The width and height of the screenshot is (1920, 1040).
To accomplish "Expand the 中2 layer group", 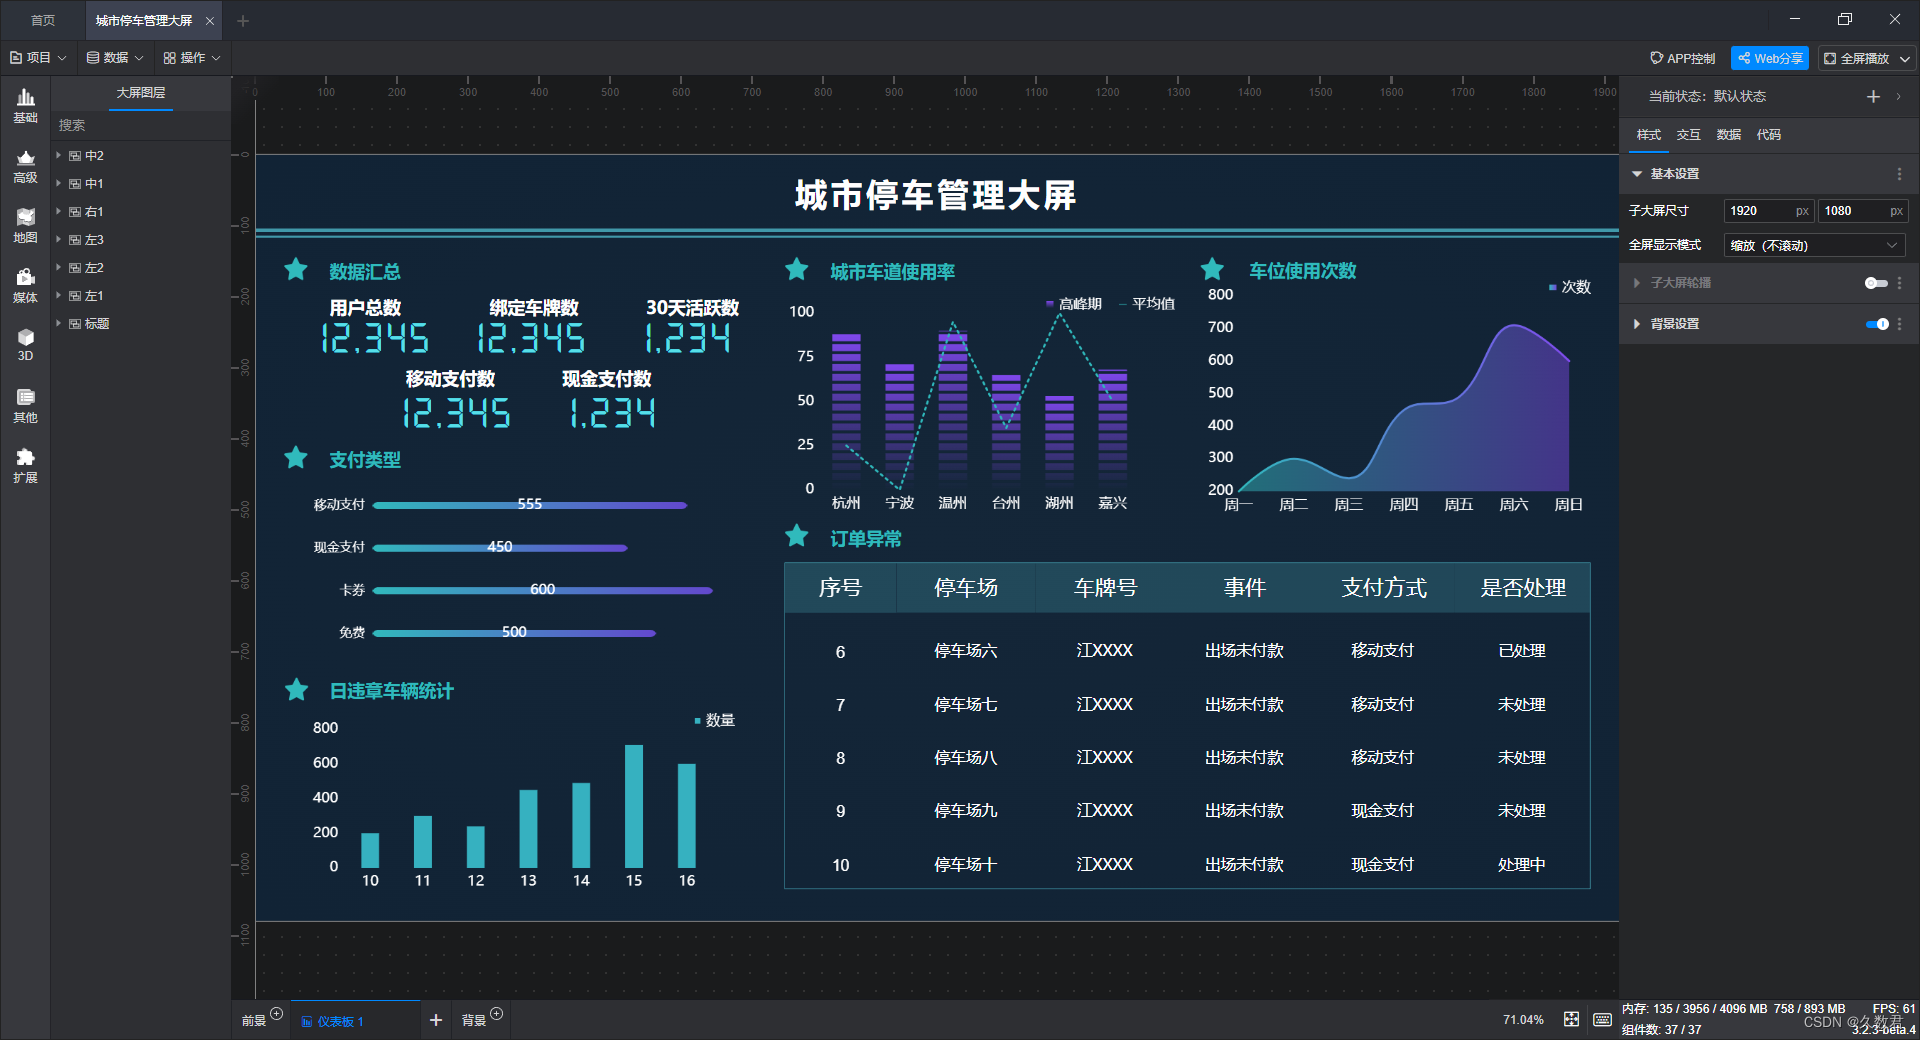I will pos(59,155).
